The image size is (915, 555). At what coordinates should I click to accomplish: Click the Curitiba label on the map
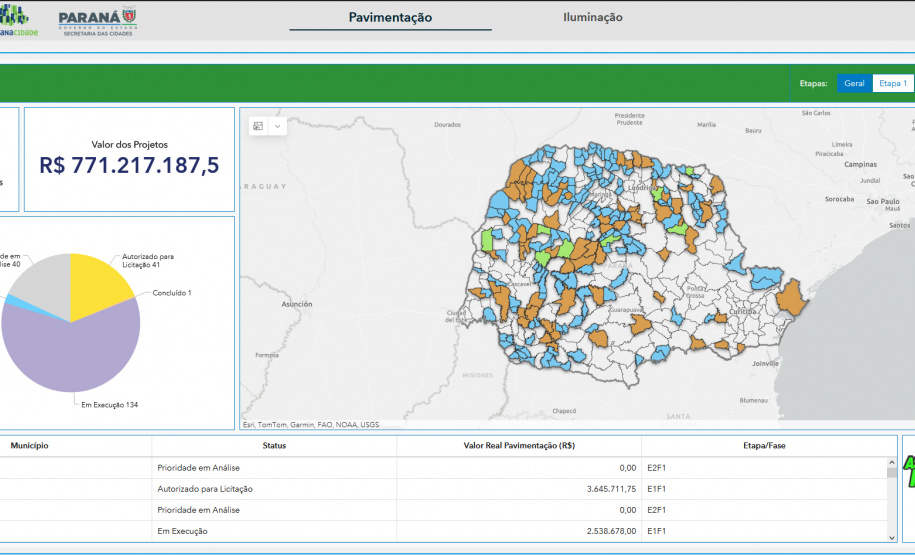[742, 311]
